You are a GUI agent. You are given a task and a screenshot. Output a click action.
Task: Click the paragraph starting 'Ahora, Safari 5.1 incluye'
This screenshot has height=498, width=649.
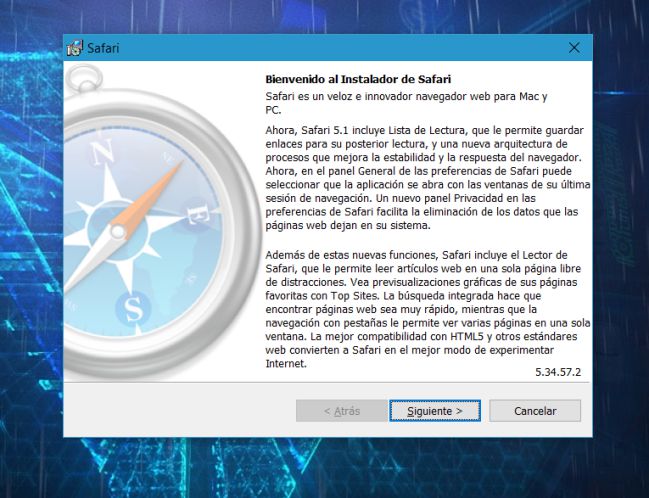pyautogui.click(x=428, y=178)
